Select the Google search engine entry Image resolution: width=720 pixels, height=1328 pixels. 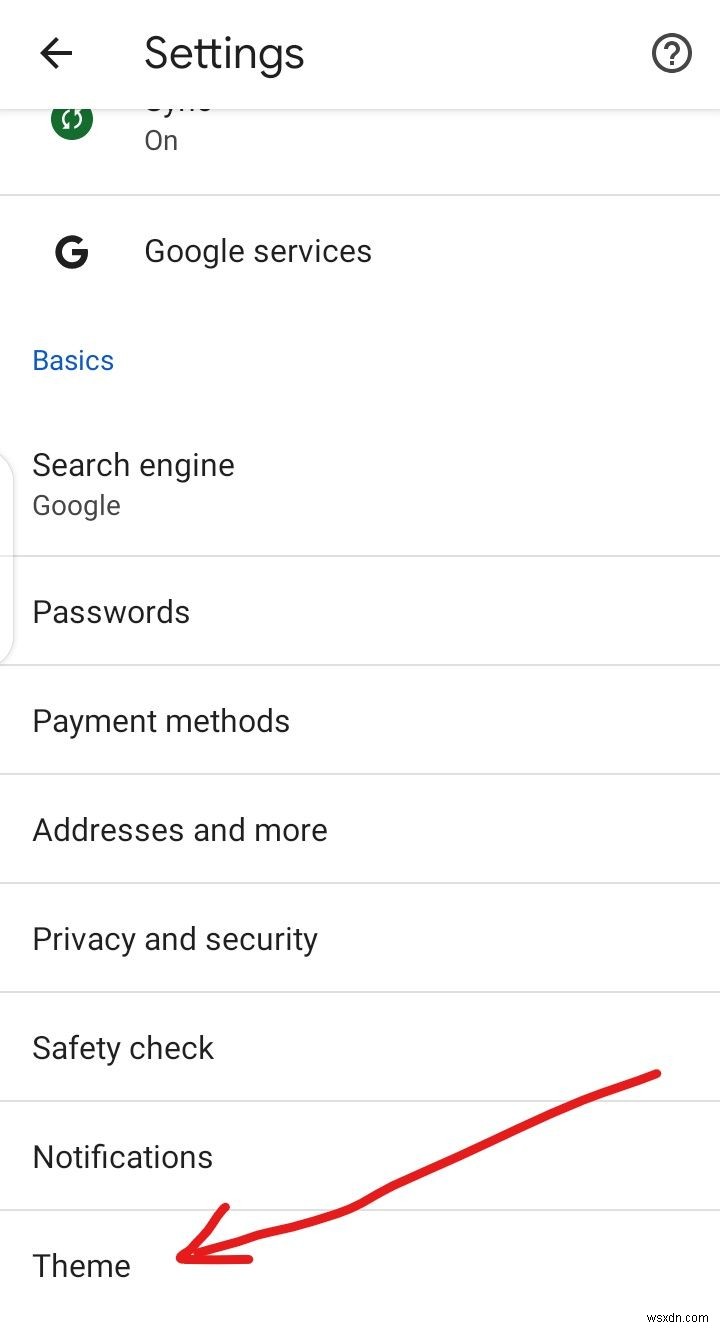pyautogui.click(x=76, y=506)
